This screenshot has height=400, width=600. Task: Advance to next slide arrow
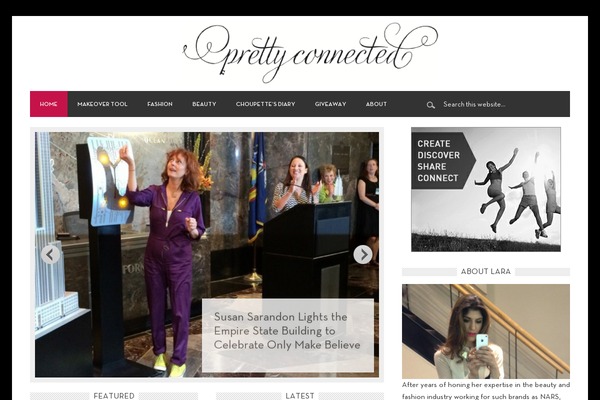click(x=363, y=255)
